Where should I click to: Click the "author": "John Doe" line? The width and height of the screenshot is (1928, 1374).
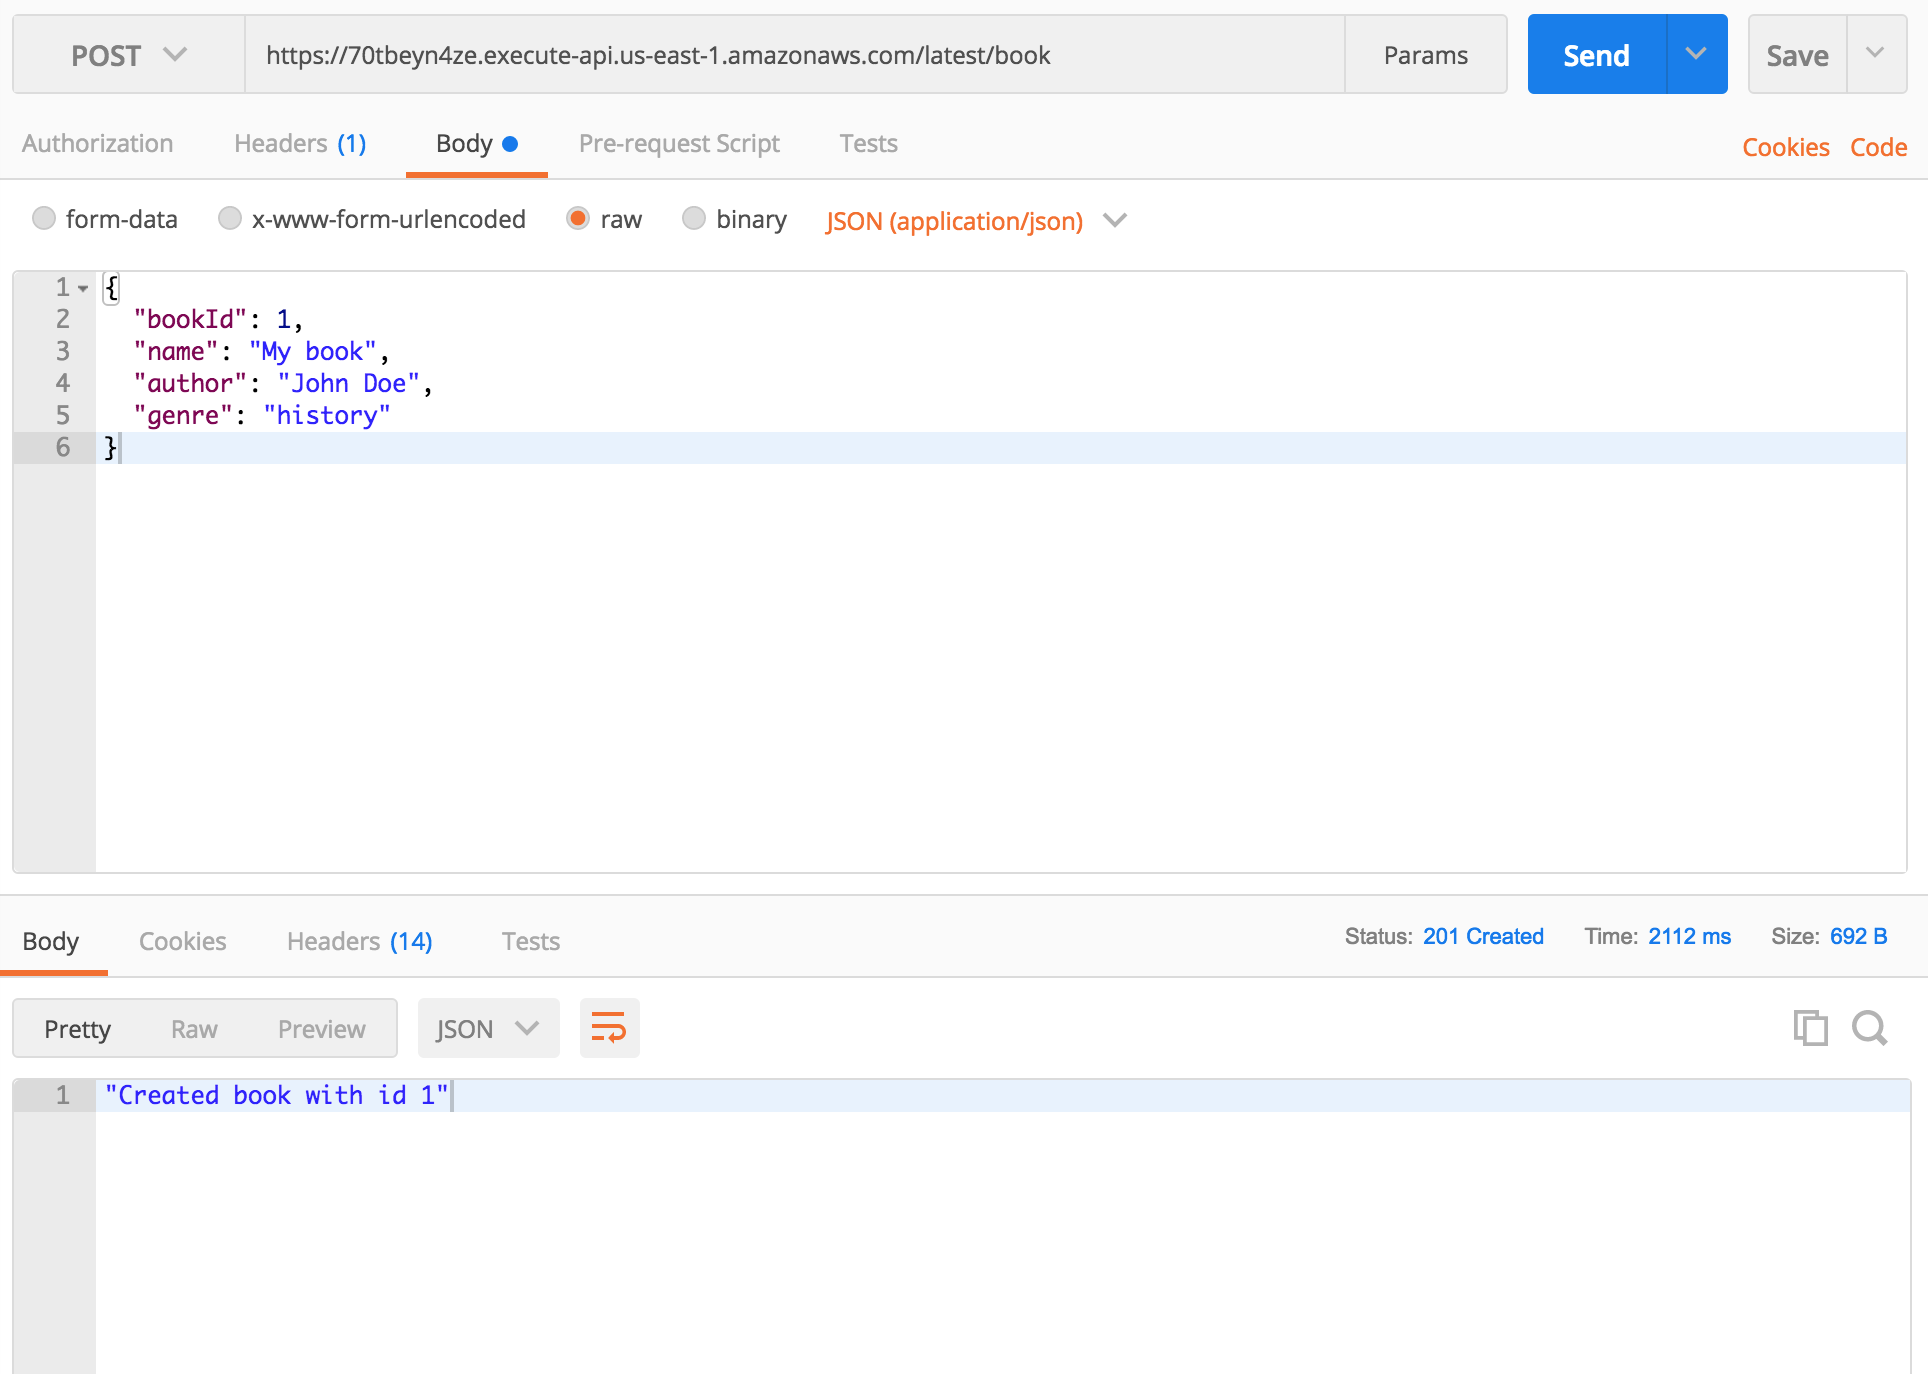coord(282,383)
